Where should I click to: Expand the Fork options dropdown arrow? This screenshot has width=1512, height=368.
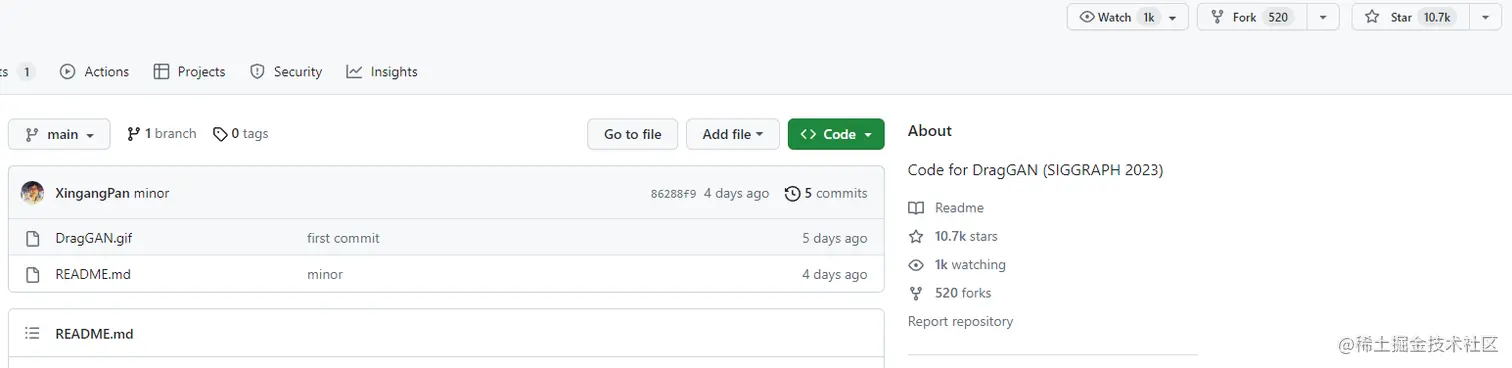pos(1323,17)
